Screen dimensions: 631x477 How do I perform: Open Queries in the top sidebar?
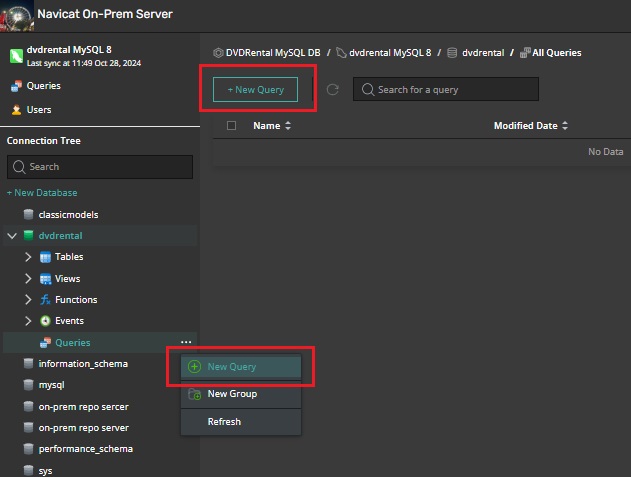point(43,86)
